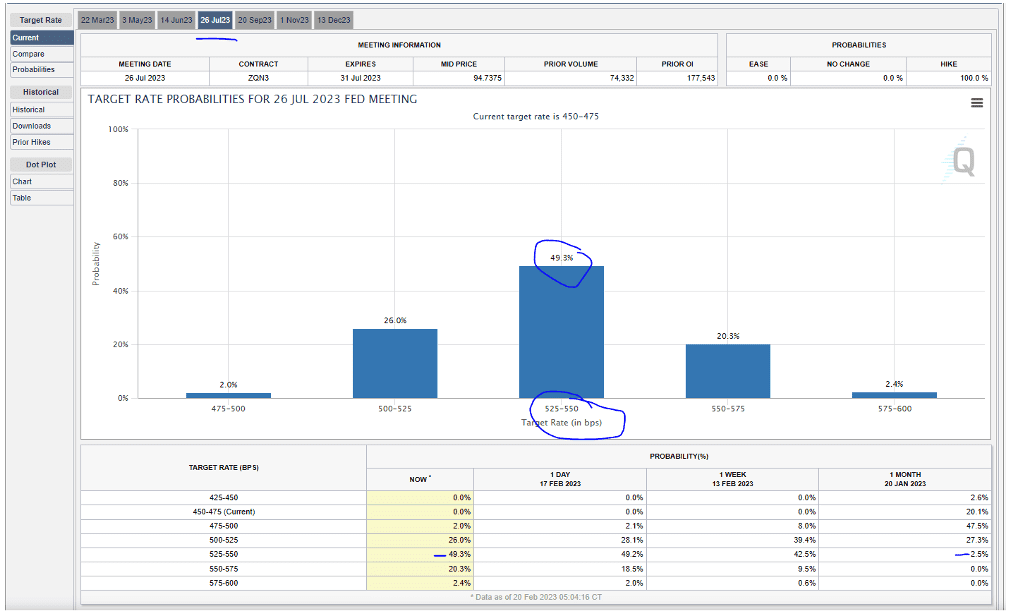
Task: Open Prior Hikes in the sidebar
Action: point(41,142)
